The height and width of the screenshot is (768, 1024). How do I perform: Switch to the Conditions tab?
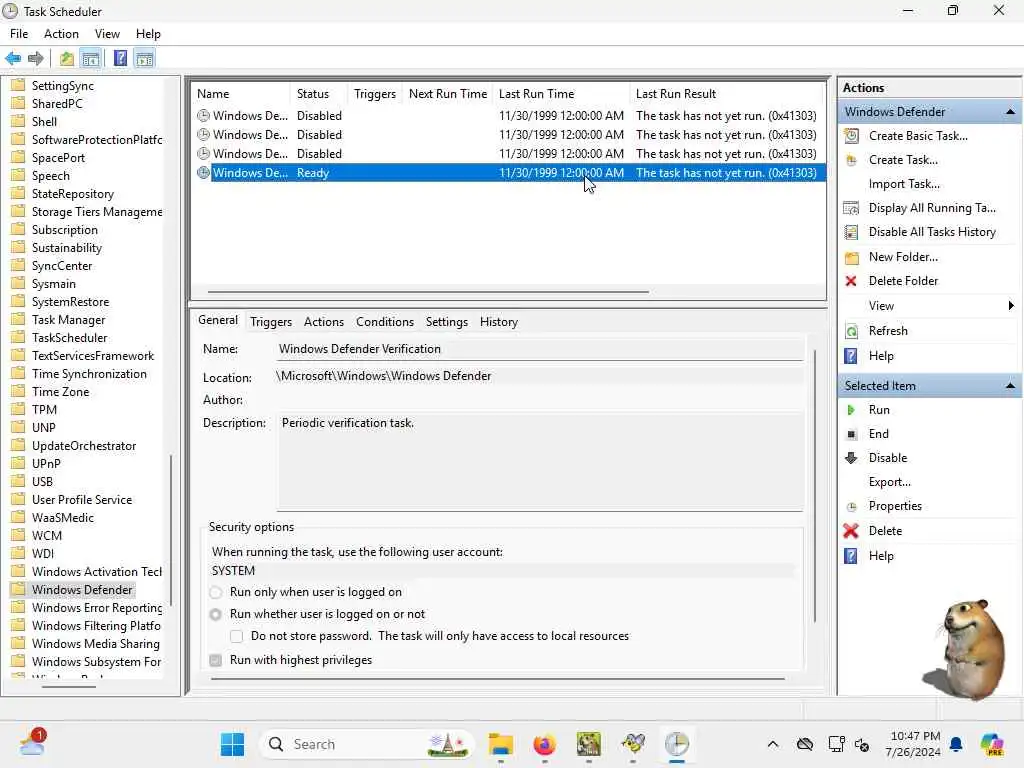[x=385, y=322]
